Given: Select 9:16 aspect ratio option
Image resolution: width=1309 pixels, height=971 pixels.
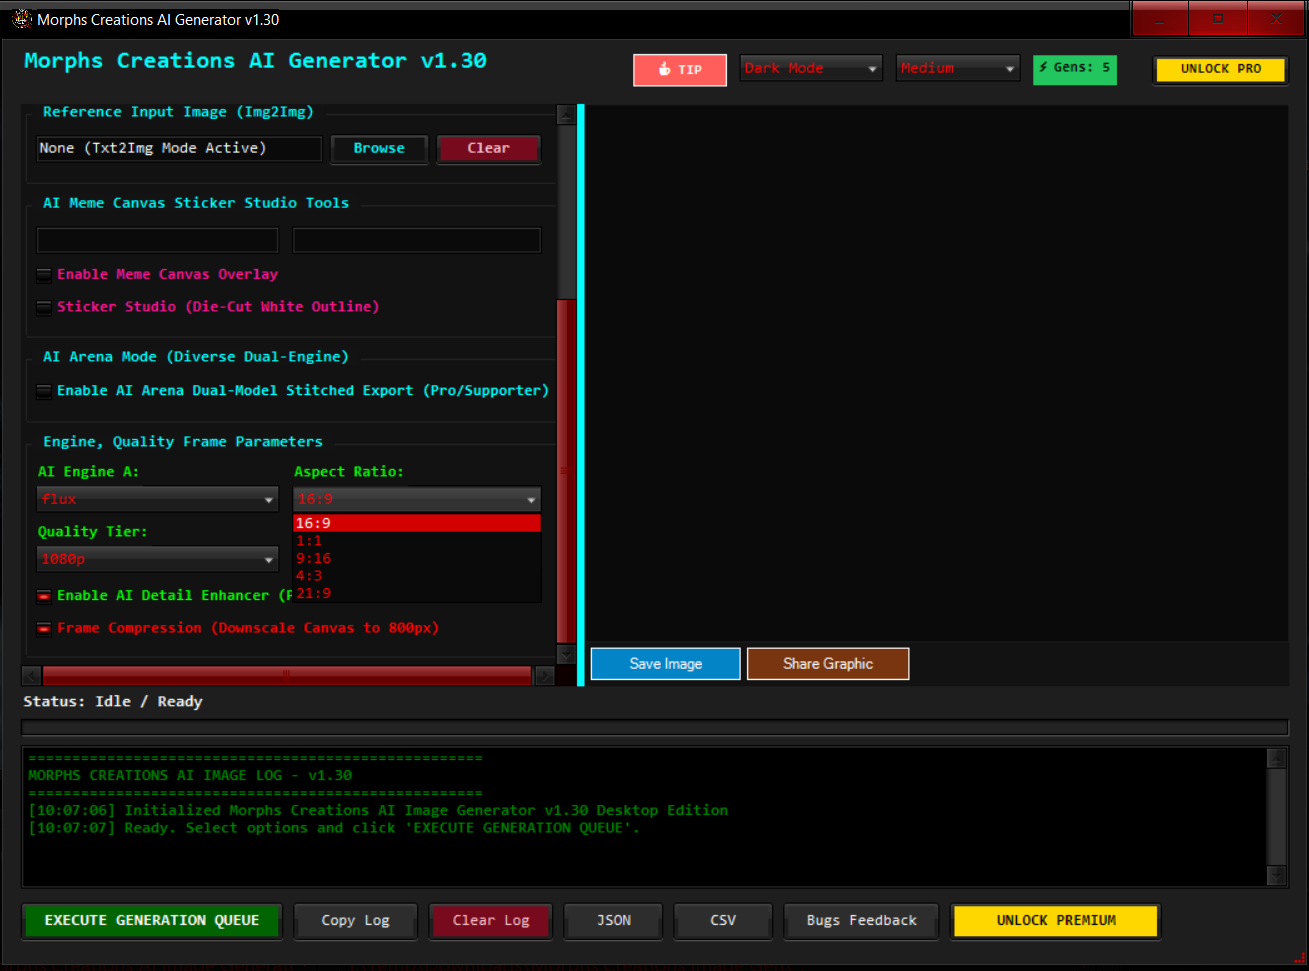Looking at the screenshot, I should pos(417,559).
